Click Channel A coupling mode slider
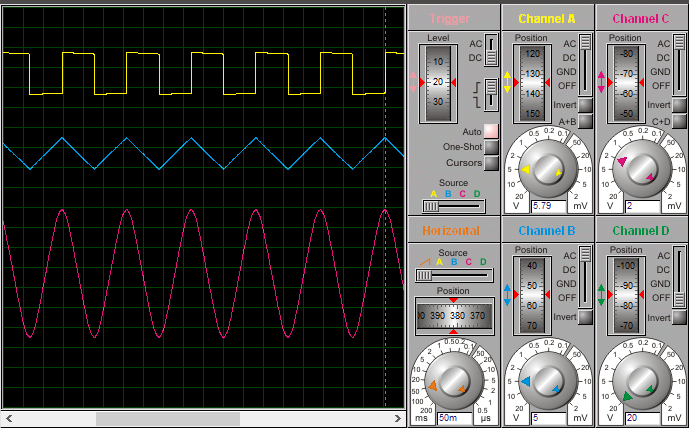The height and width of the screenshot is (428, 689). [x=585, y=65]
